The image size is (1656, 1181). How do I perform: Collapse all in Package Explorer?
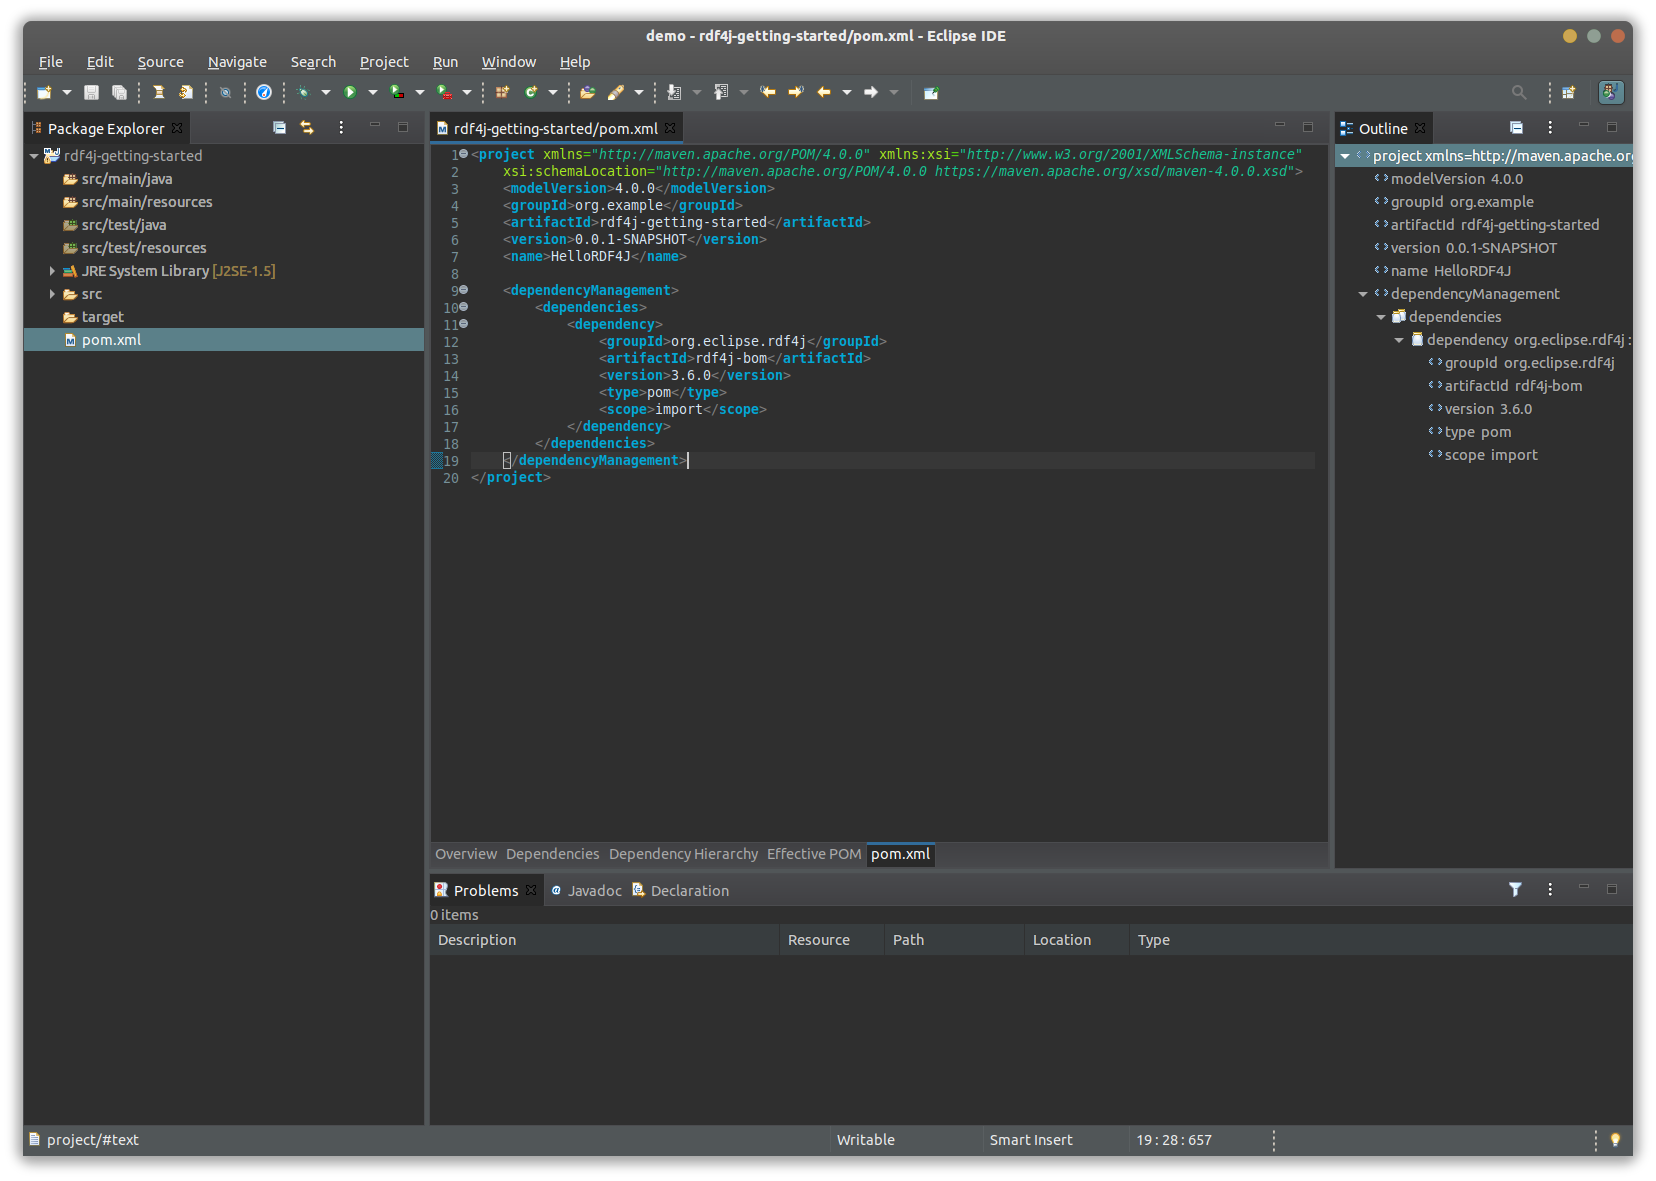(x=280, y=128)
